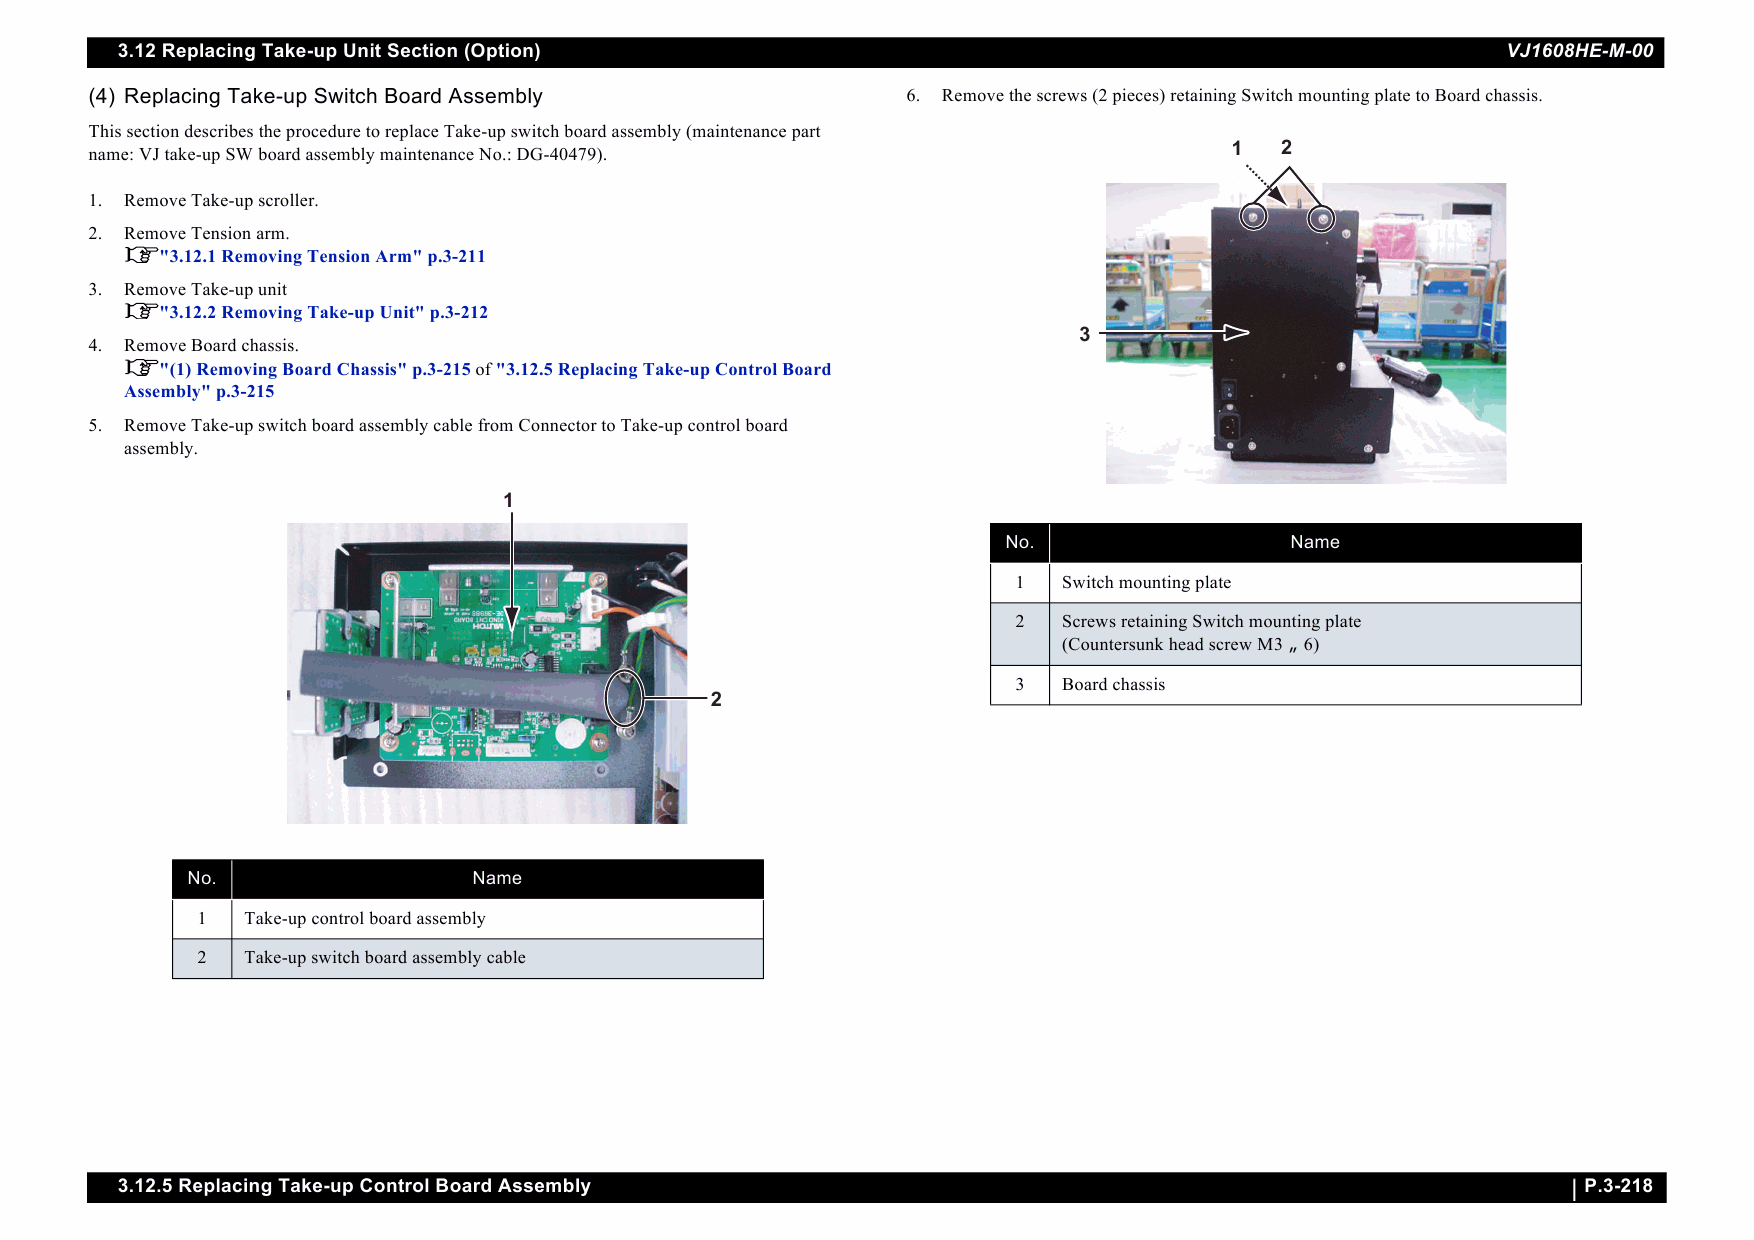Open the "3.12.2 Removing Take-up Unit" p.3-212 link
The image size is (1754, 1240).
[x=324, y=312]
